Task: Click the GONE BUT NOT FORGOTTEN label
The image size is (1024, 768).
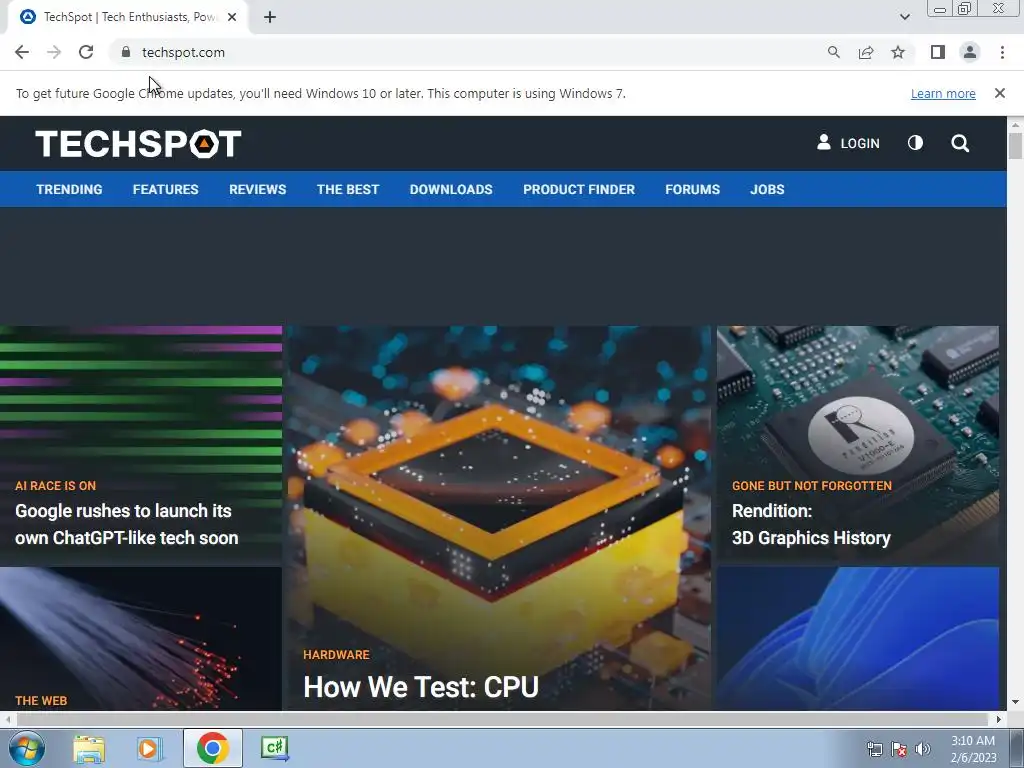Action: point(811,486)
